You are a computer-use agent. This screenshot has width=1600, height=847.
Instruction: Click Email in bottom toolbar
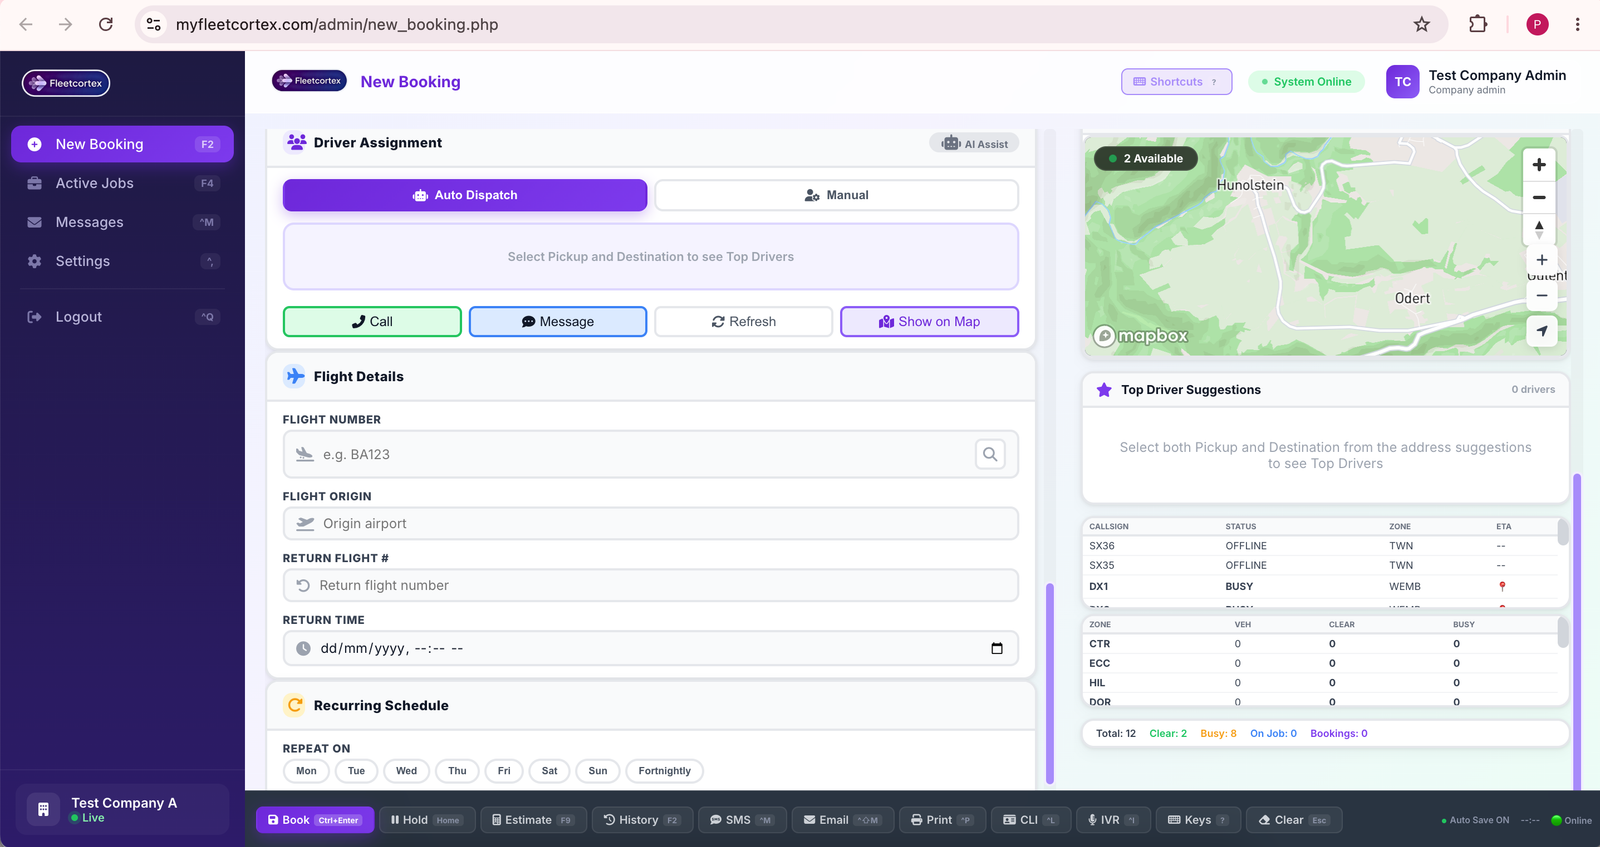click(x=842, y=820)
